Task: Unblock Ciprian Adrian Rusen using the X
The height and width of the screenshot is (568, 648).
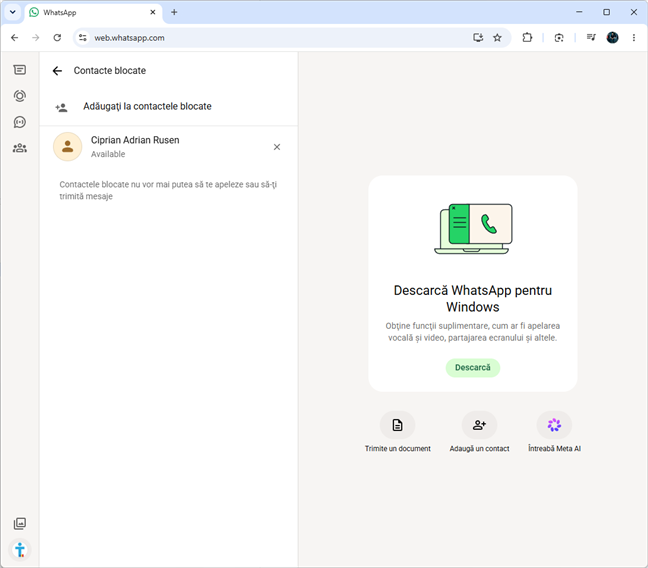Action: [x=277, y=147]
